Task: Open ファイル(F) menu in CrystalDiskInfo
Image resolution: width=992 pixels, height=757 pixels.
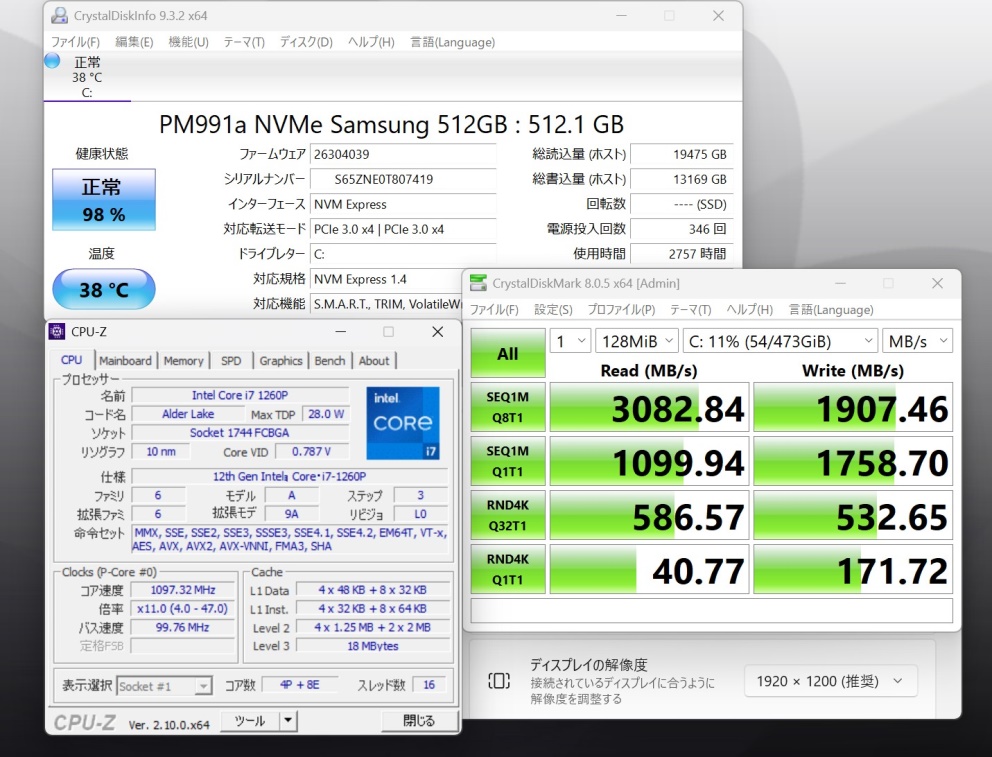Action: pos(75,42)
